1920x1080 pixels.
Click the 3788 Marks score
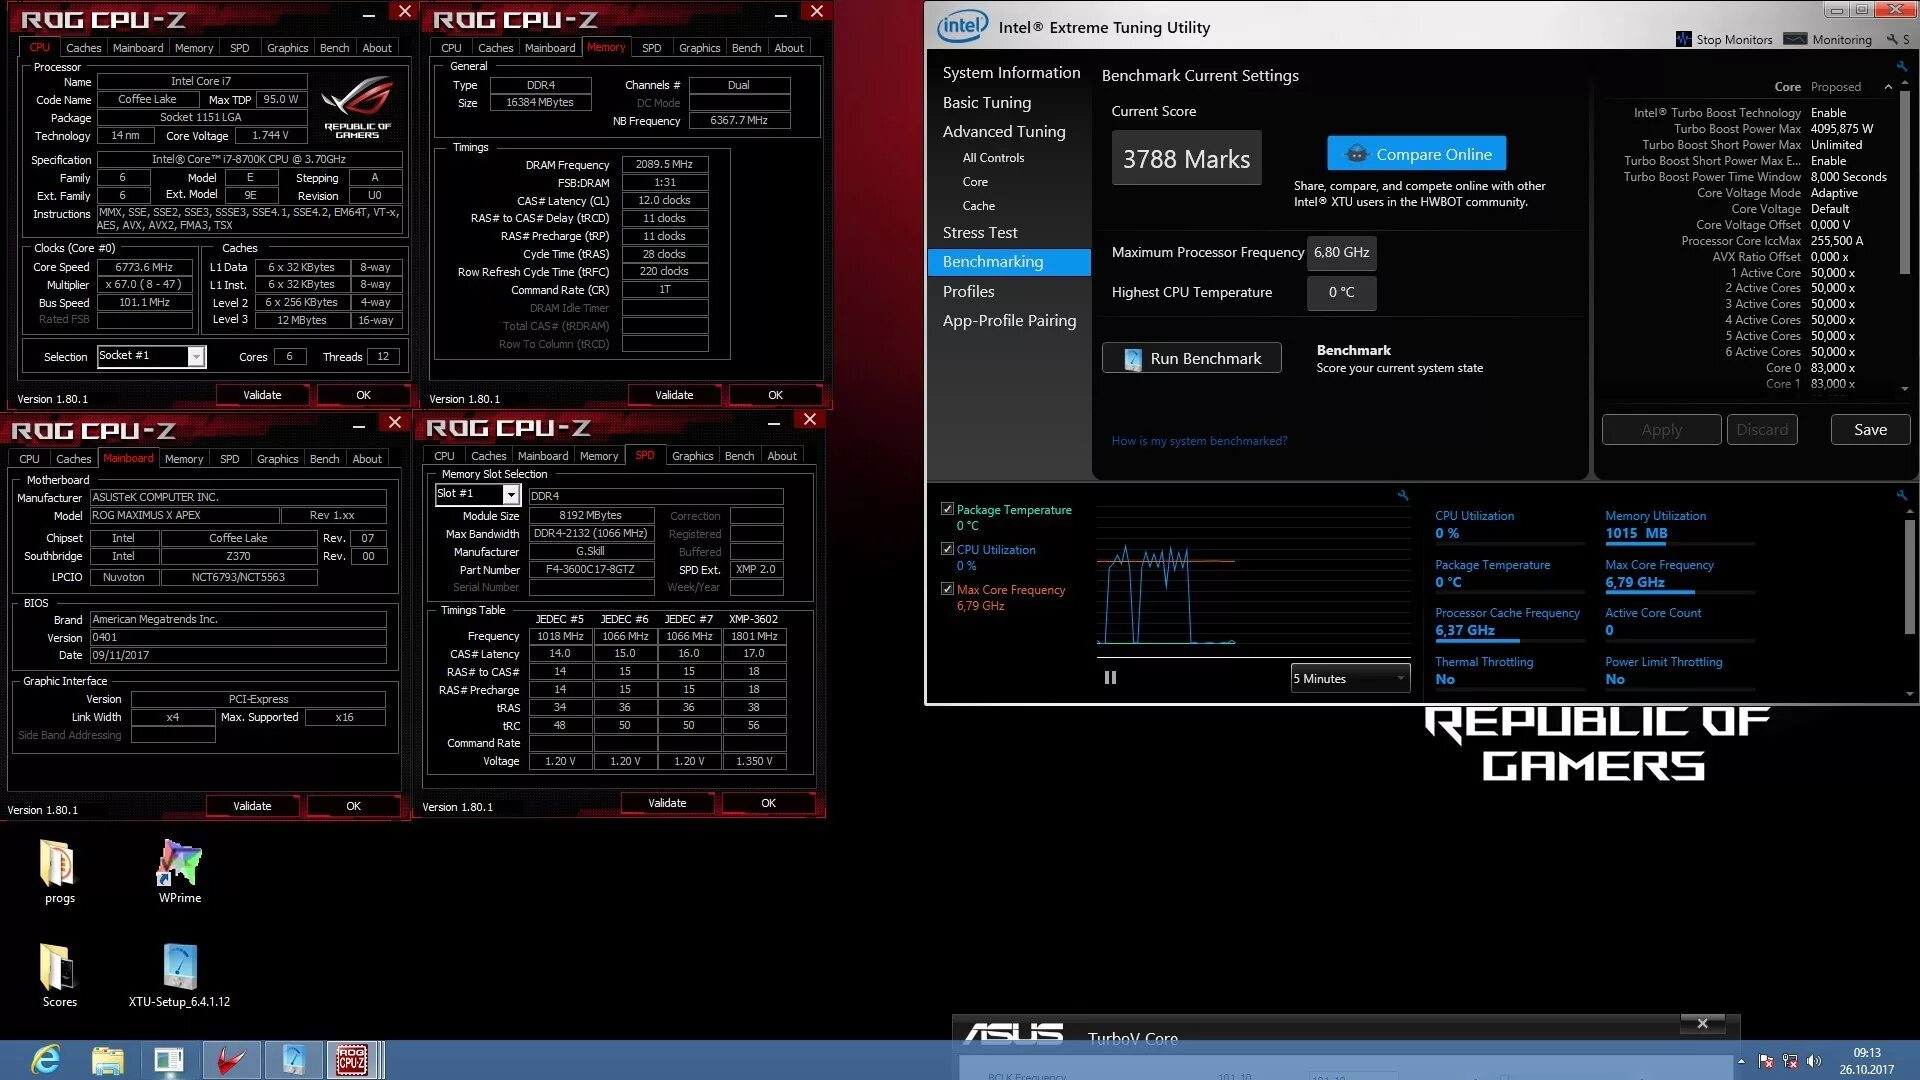click(x=1186, y=158)
